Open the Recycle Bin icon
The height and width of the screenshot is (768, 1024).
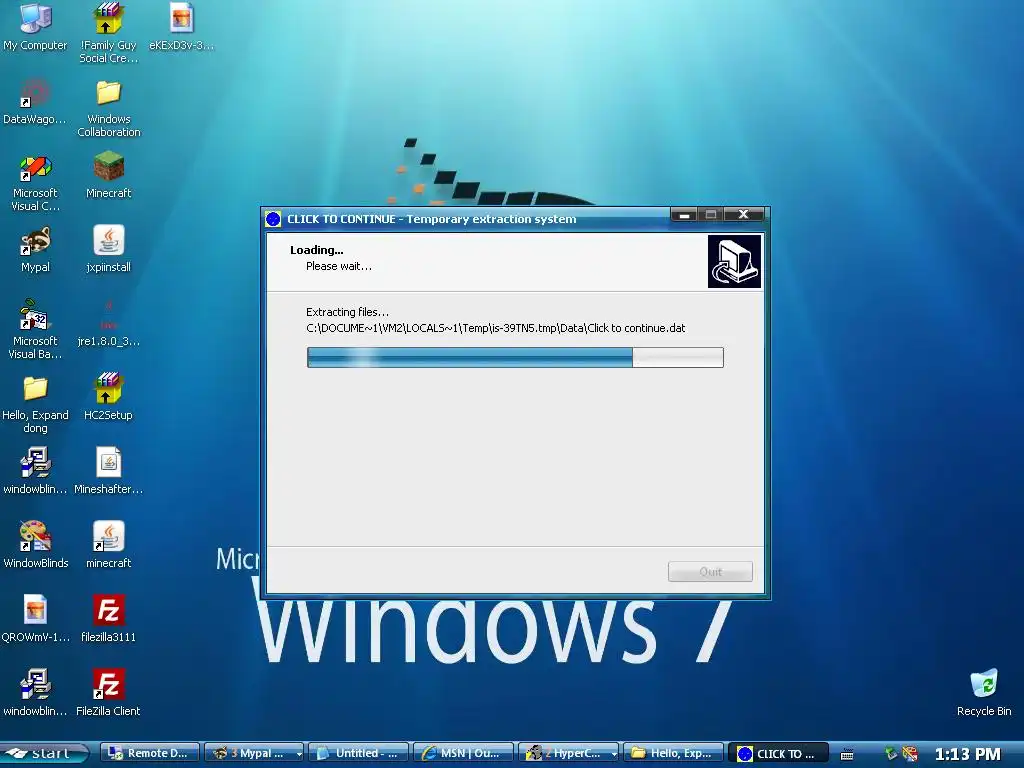click(984, 683)
